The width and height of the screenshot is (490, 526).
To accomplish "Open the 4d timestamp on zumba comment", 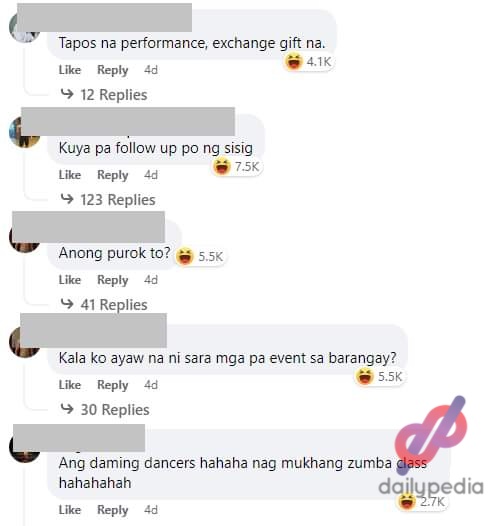I will [151, 510].
